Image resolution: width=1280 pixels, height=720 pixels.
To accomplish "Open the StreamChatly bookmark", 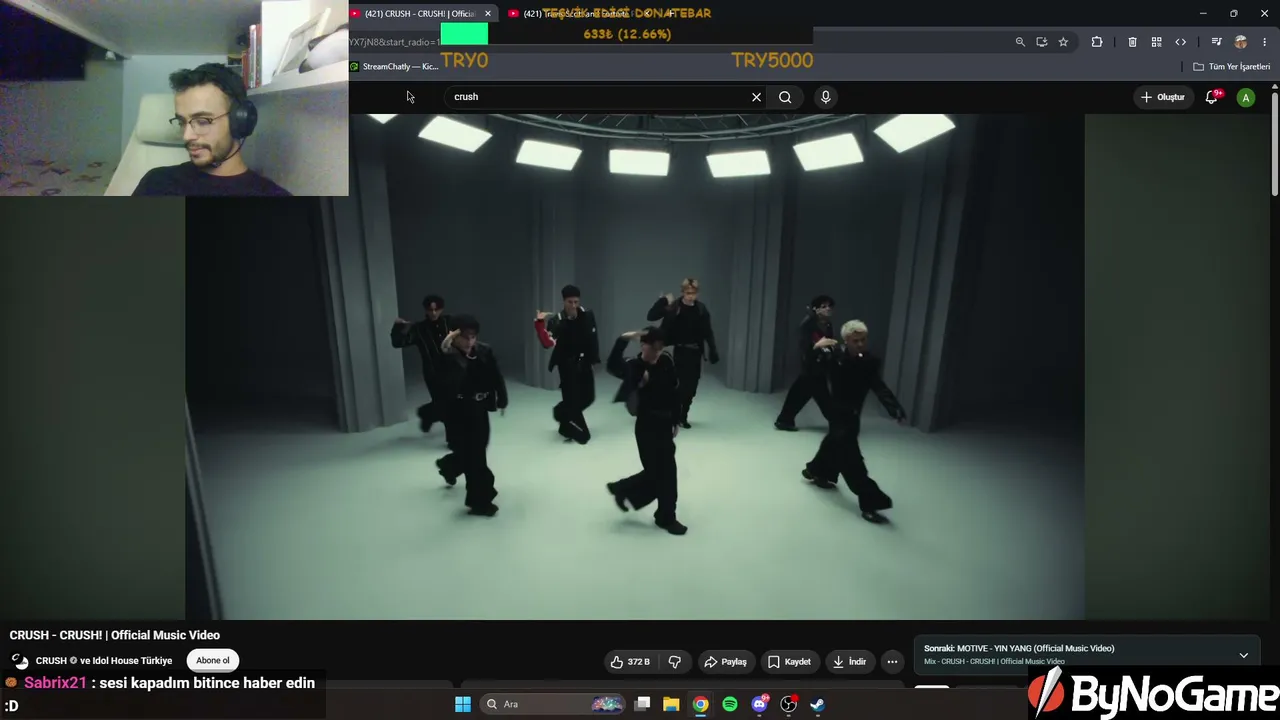I will (394, 67).
